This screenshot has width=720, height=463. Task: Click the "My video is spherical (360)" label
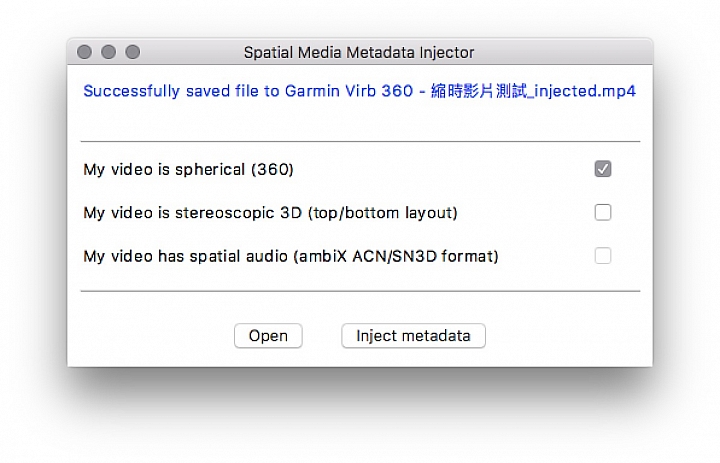[188, 170]
